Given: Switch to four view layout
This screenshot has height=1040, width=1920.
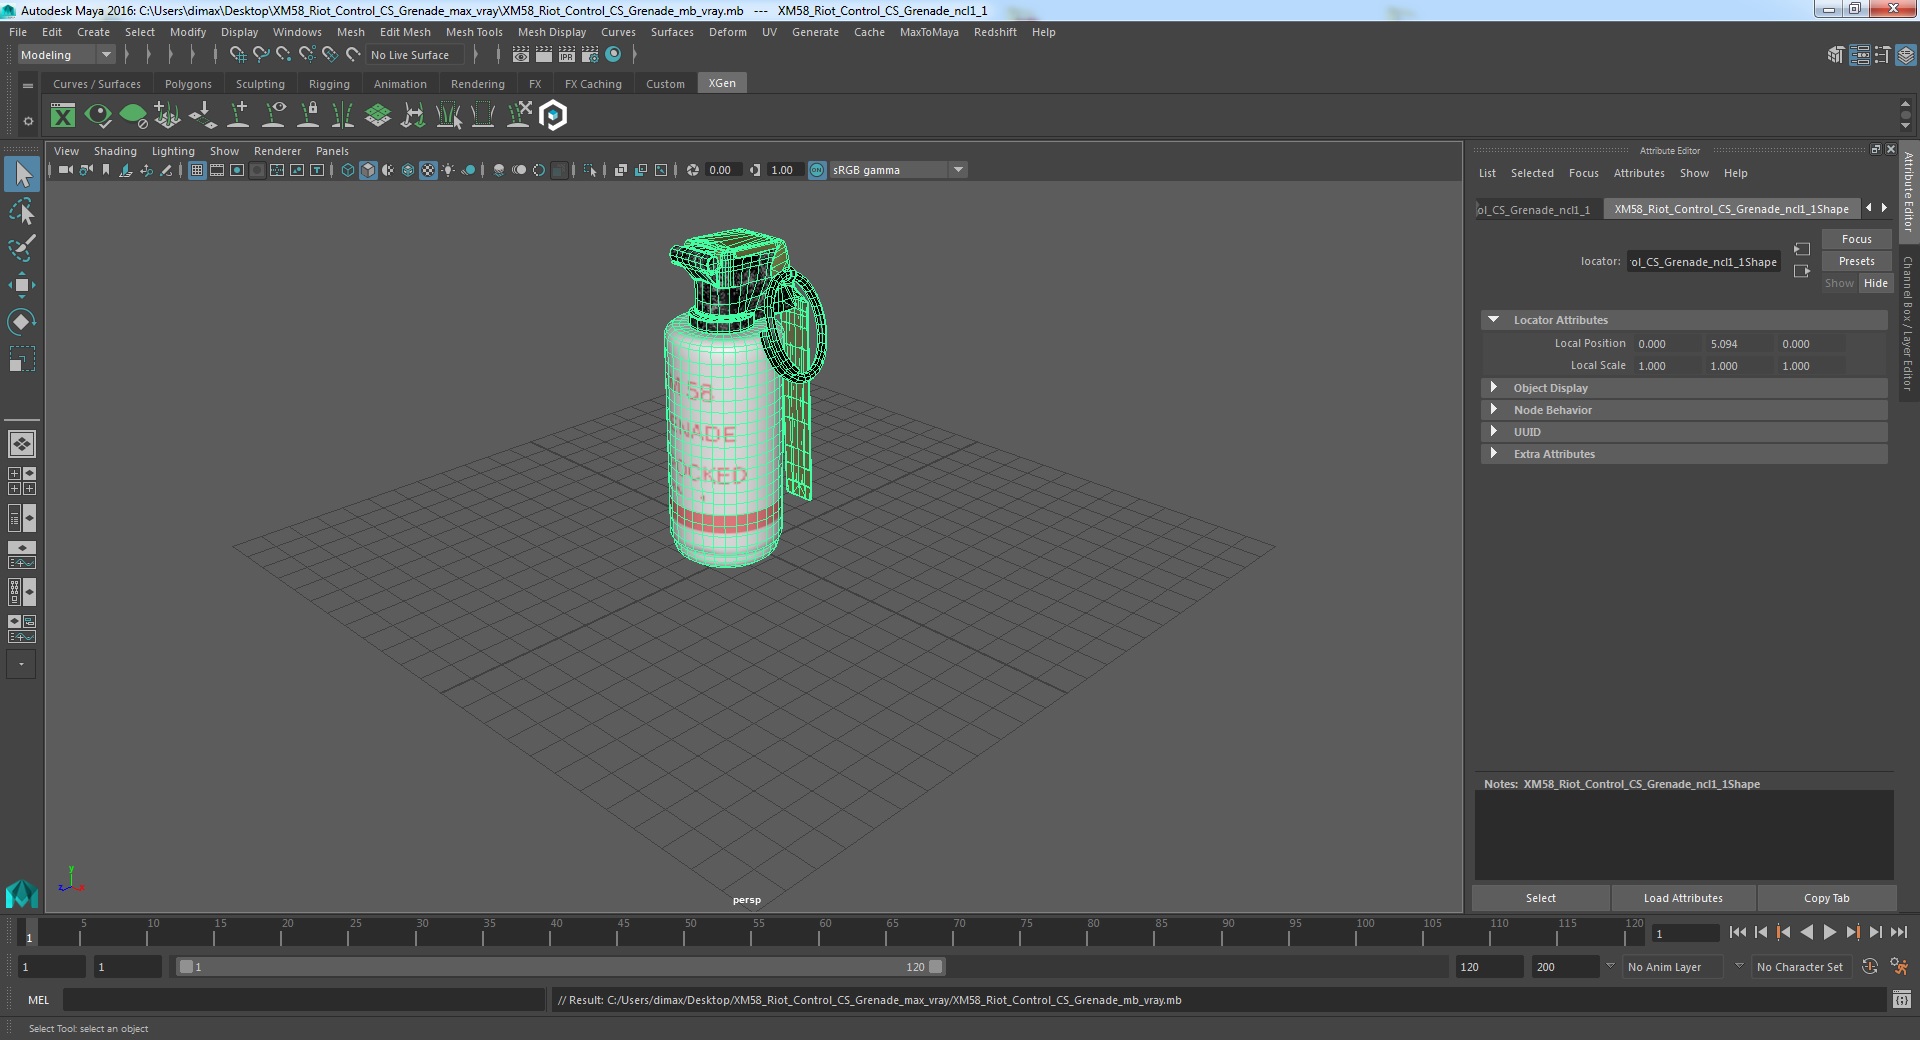Looking at the screenshot, I should coord(21,481).
